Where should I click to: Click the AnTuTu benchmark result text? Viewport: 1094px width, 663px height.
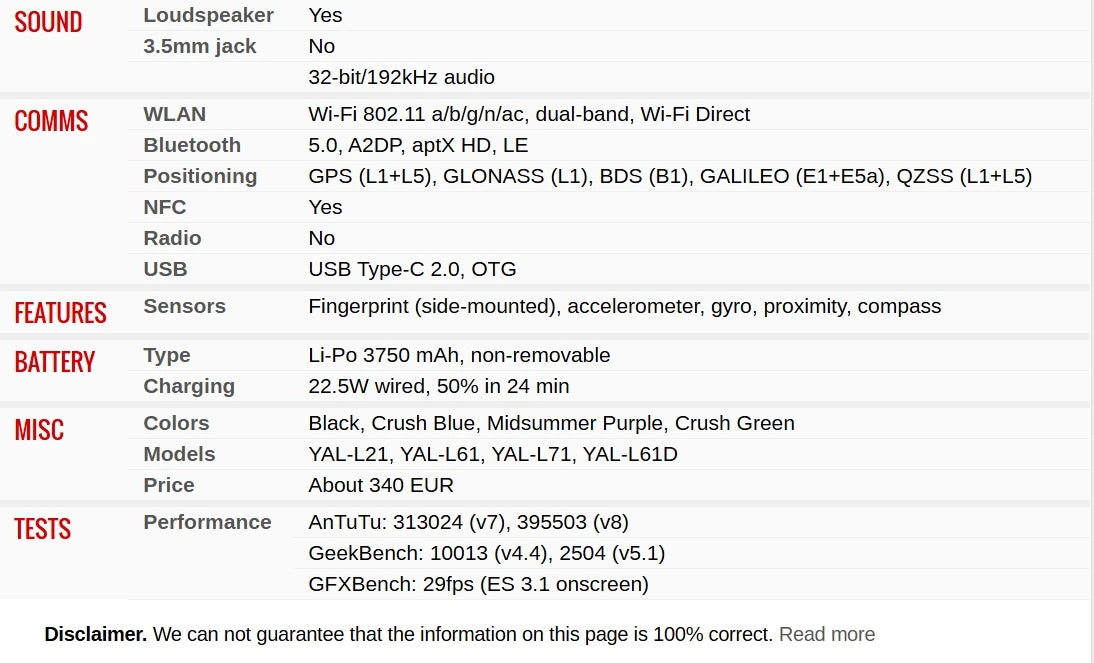468,522
